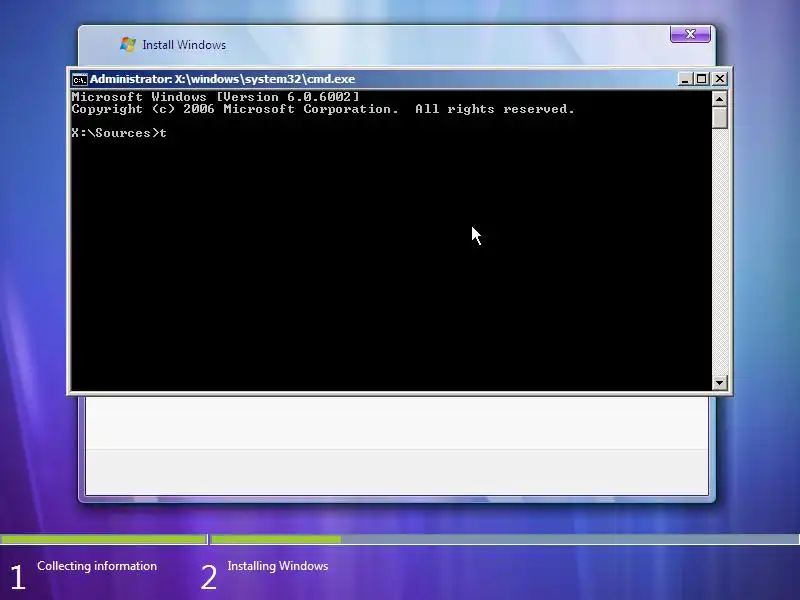
Task: Click the Installing Windows step label
Action: pyautogui.click(x=278, y=566)
